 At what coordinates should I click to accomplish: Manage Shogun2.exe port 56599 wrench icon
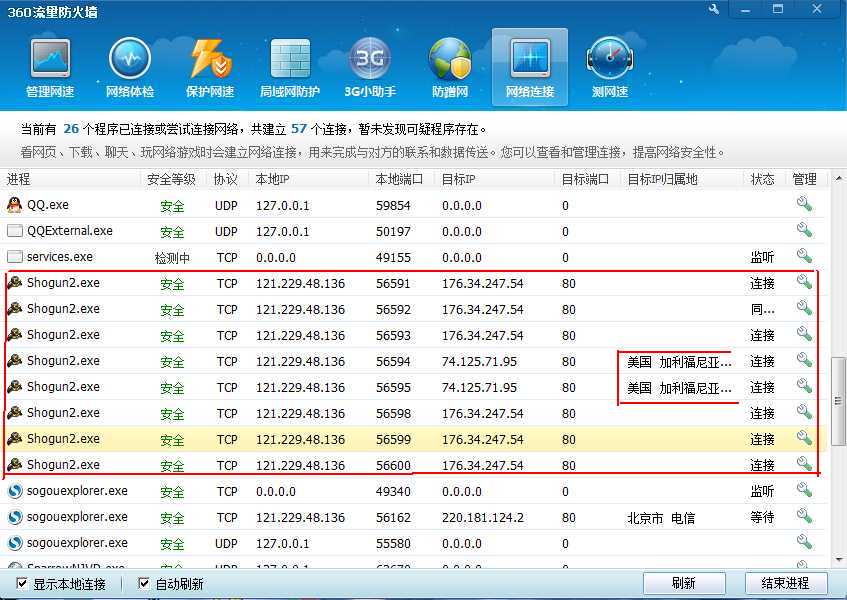click(804, 438)
